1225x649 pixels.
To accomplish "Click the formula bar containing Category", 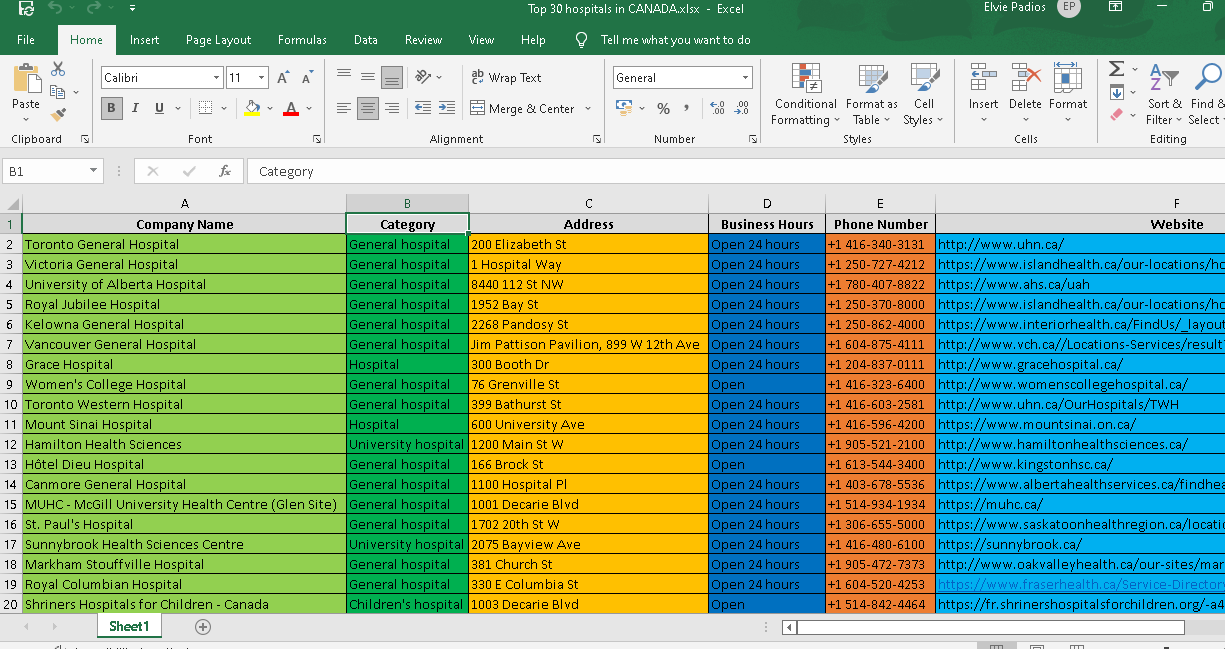I will 735,171.
